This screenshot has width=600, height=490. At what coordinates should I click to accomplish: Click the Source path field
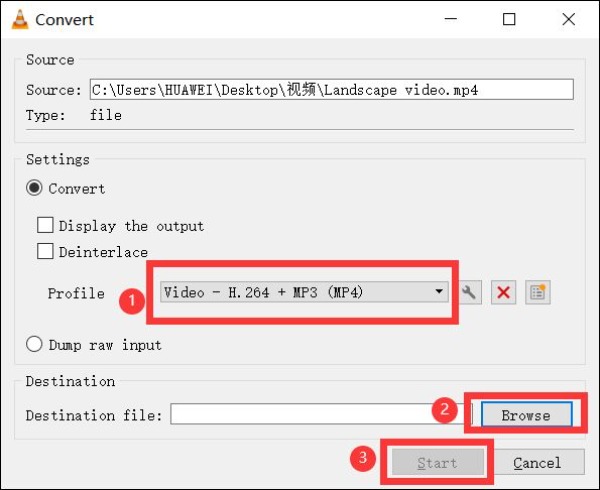pyautogui.click(x=332, y=90)
